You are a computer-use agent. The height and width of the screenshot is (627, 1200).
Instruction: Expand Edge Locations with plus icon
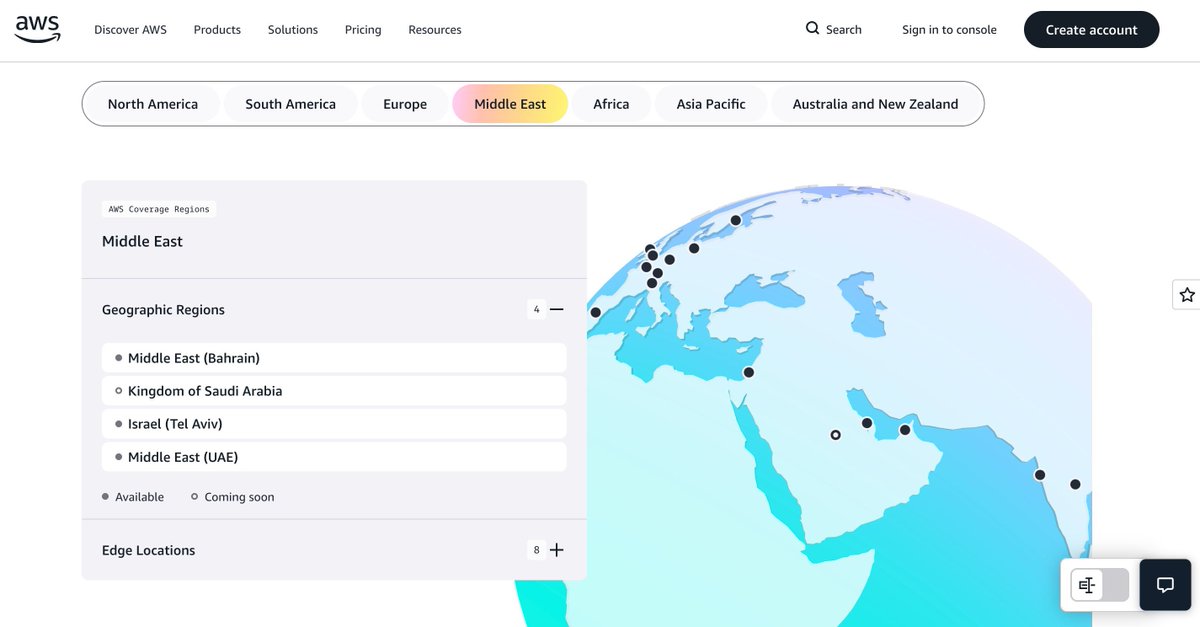(557, 550)
